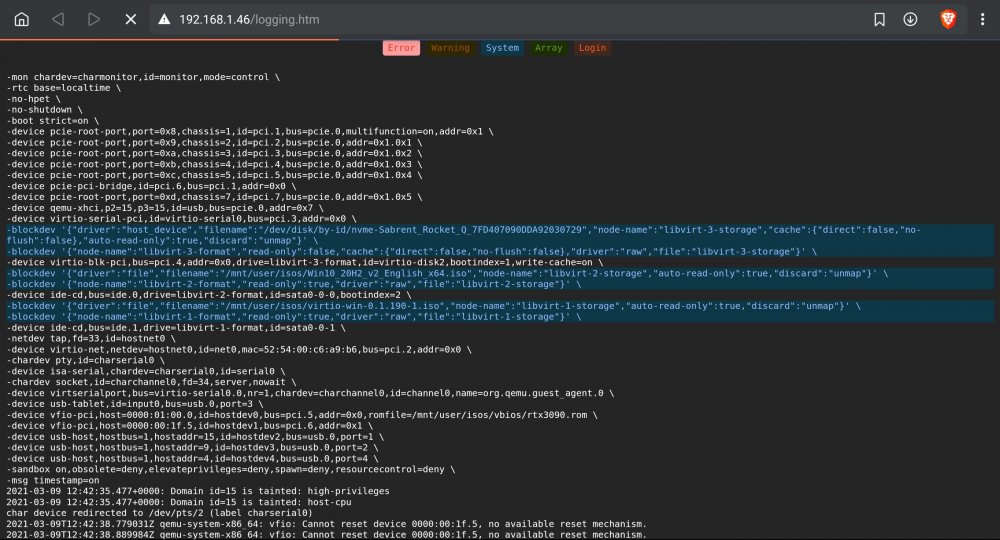Click the '-no-shutdown' line
This screenshot has height=540, width=1000.
tap(45, 110)
